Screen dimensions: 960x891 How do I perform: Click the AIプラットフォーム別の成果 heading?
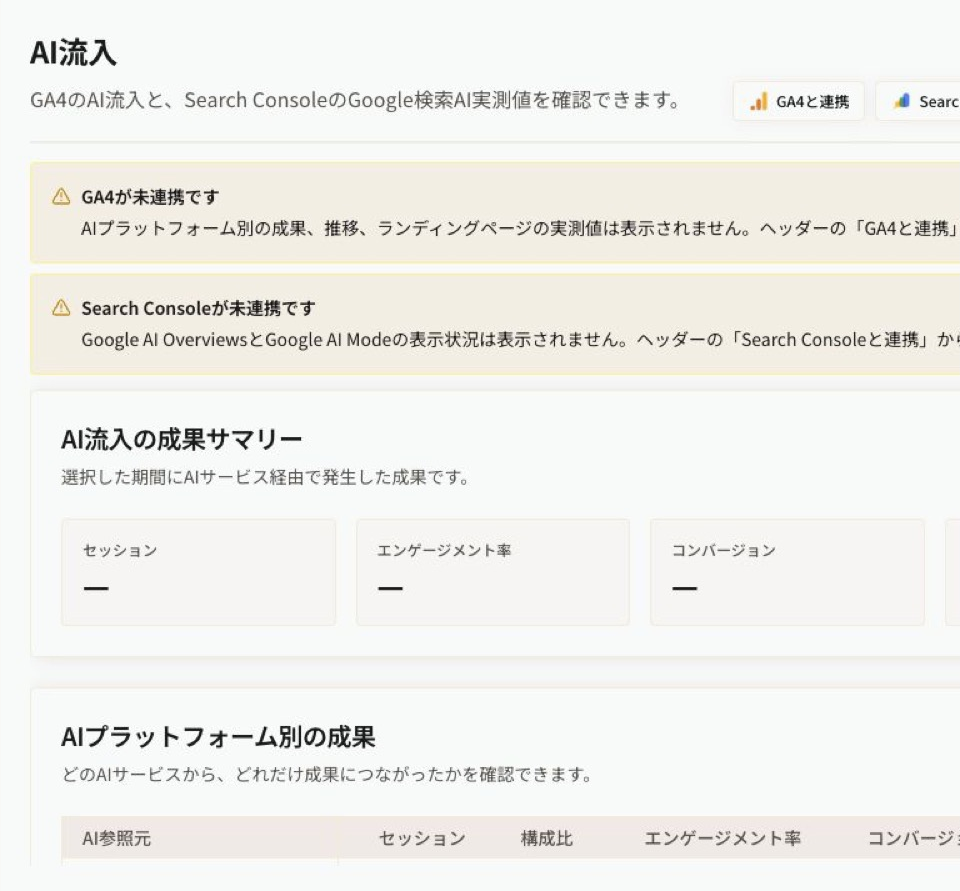218,737
